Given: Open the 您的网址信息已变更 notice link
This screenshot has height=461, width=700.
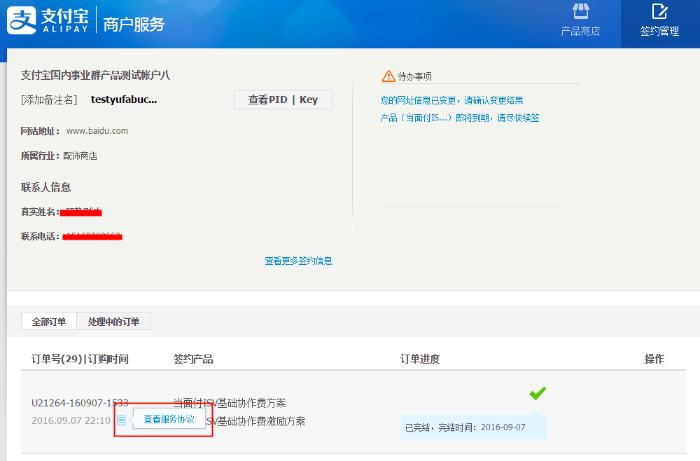Looking at the screenshot, I should click(452, 100).
